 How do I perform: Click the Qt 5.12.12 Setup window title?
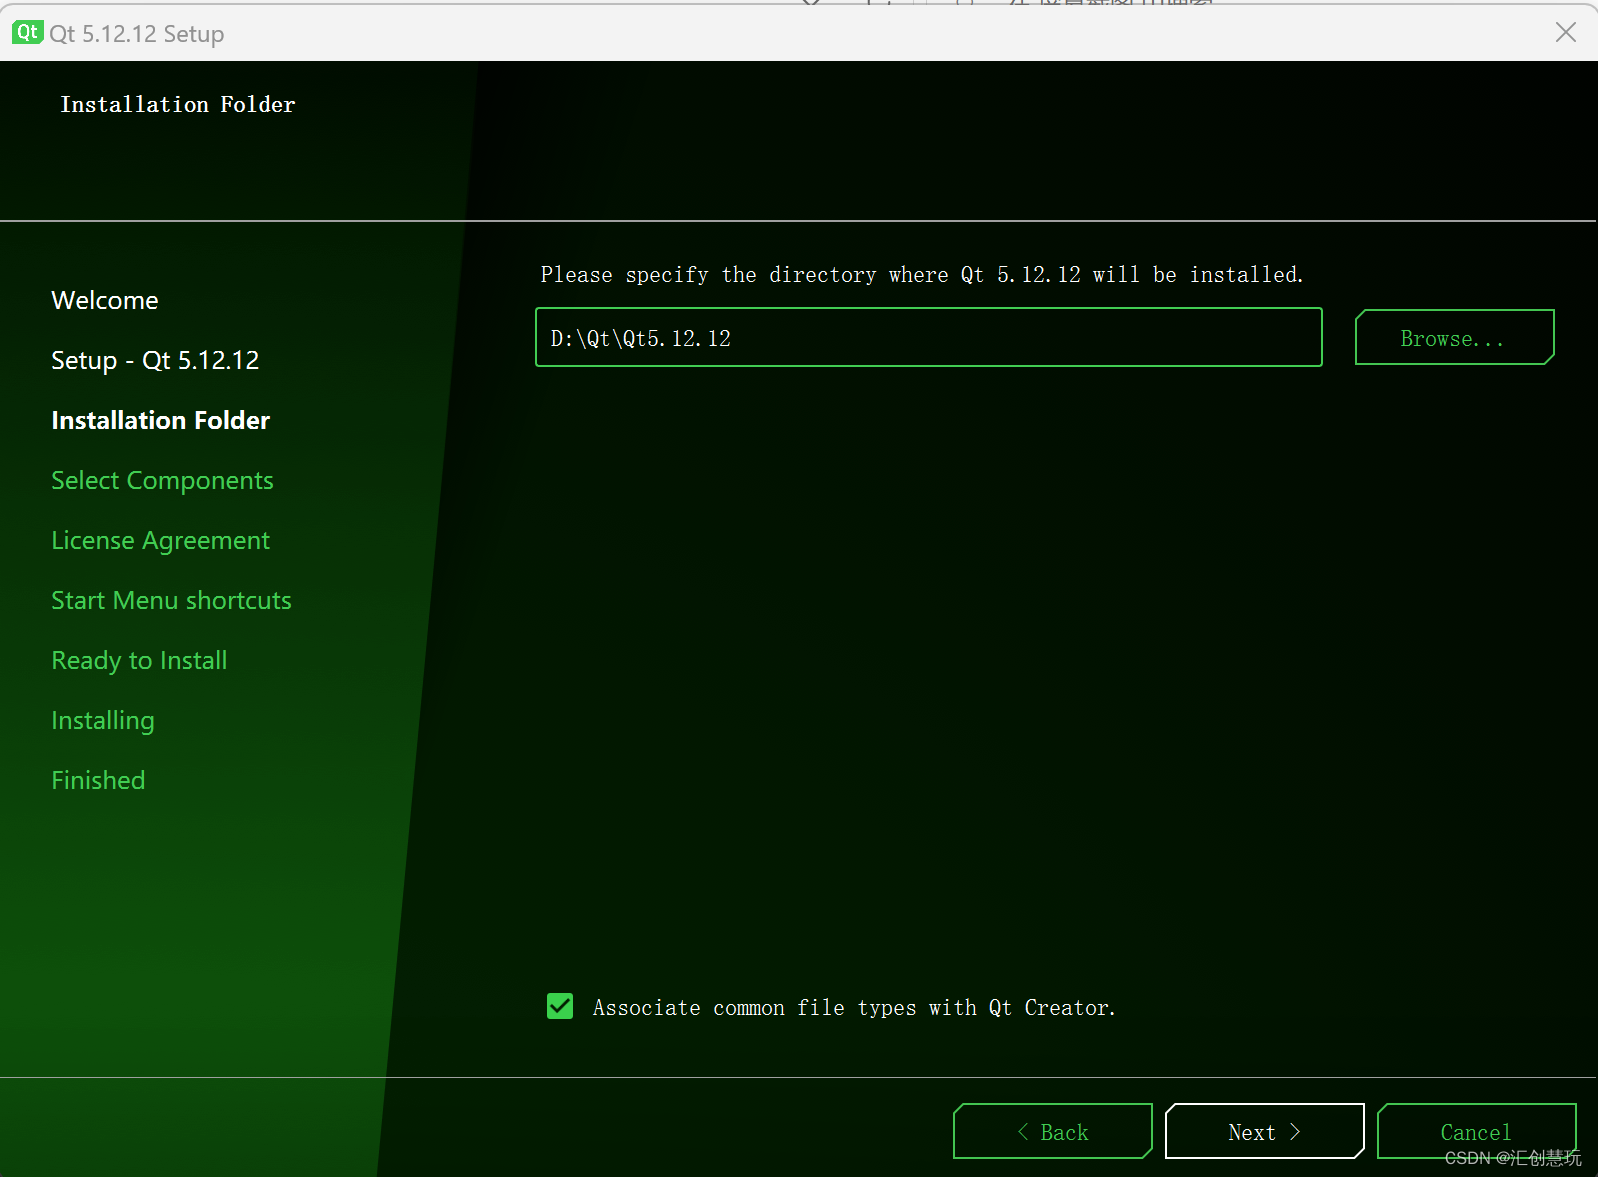tap(137, 33)
